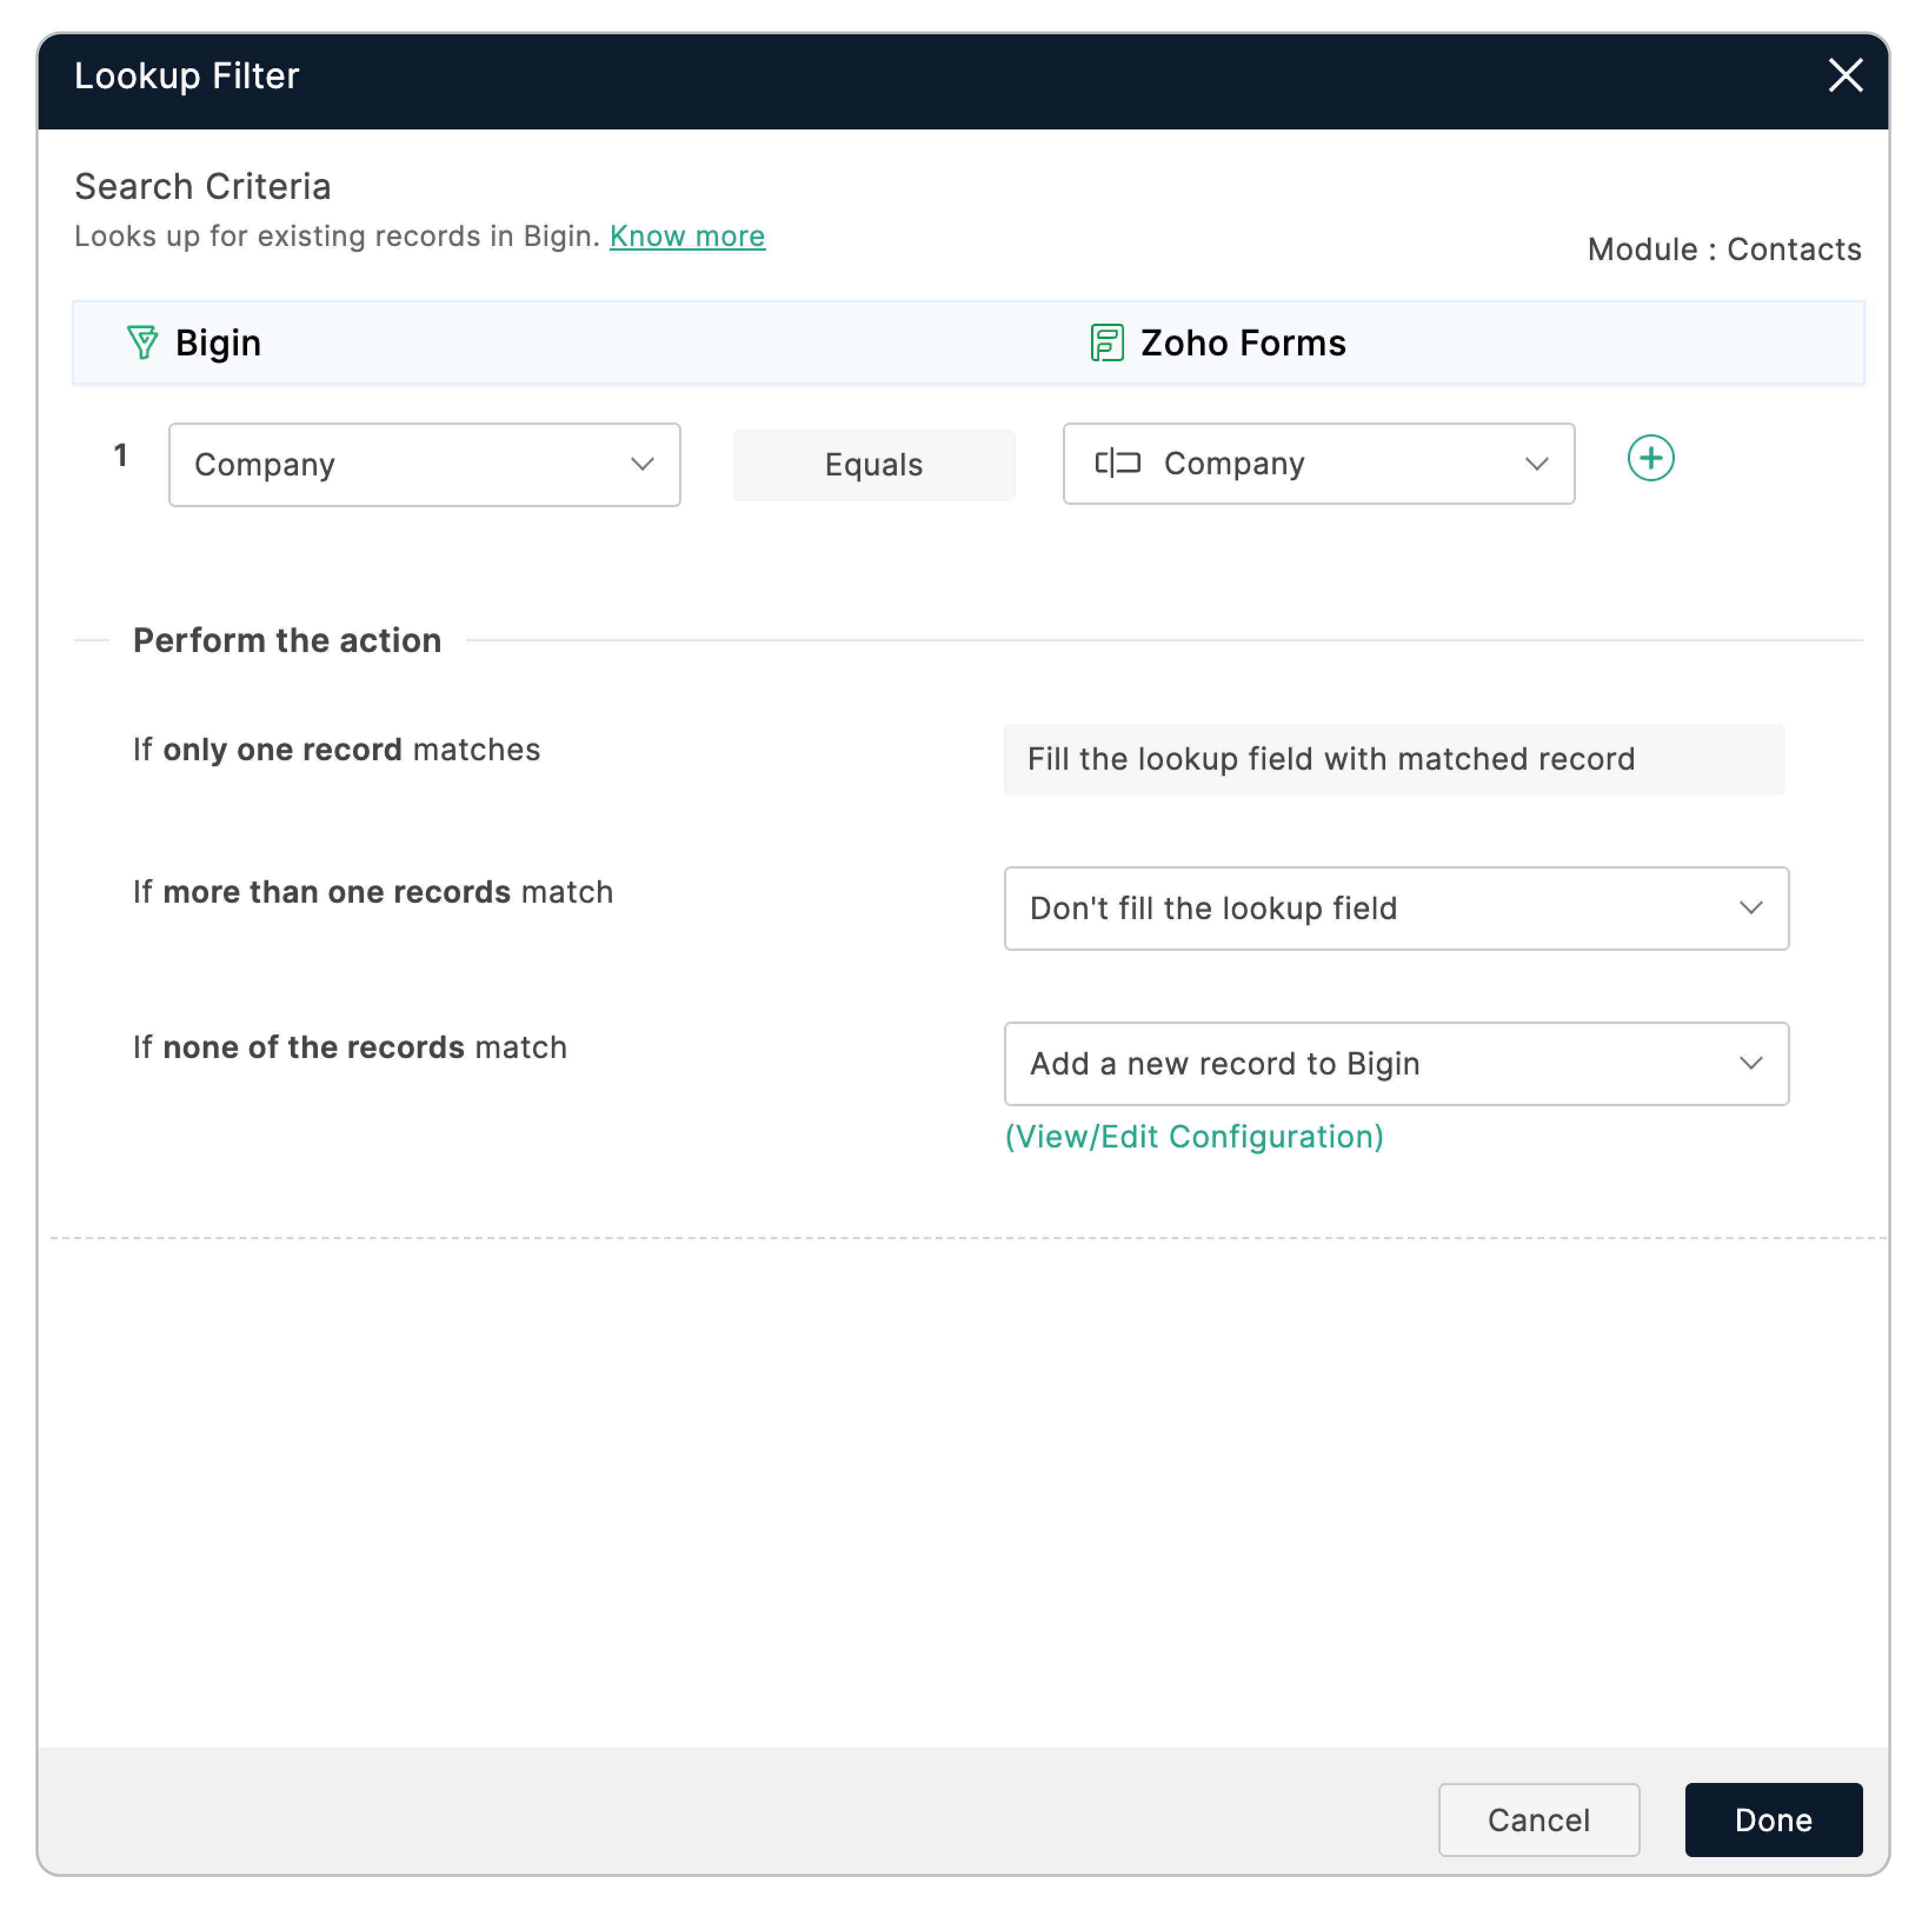The height and width of the screenshot is (1913, 1932).
Task: Click the chevron arrow in the Bigin Company selector
Action: (642, 465)
